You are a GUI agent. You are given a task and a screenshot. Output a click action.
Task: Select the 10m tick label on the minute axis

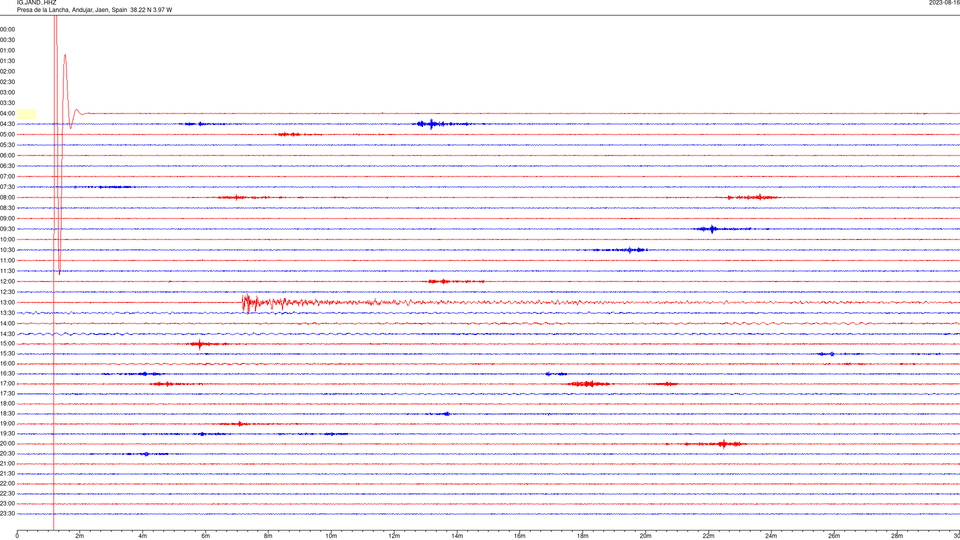tap(331, 536)
